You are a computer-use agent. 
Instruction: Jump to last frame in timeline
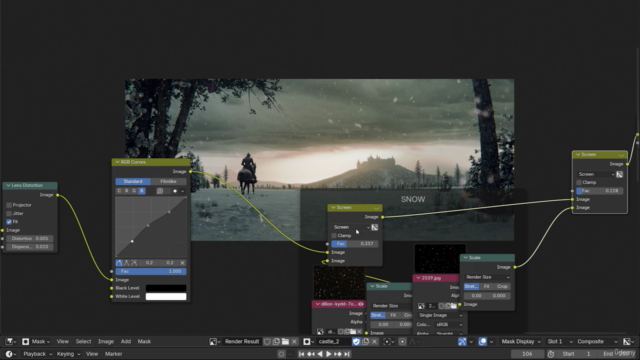347,354
